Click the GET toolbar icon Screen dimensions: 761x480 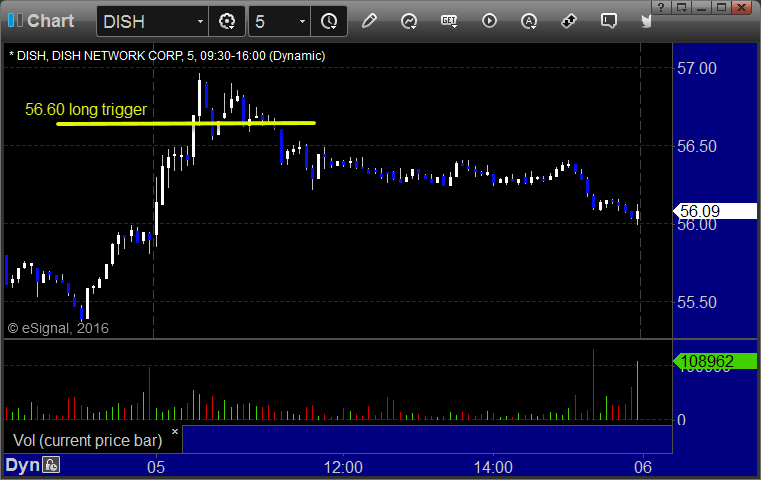(449, 21)
